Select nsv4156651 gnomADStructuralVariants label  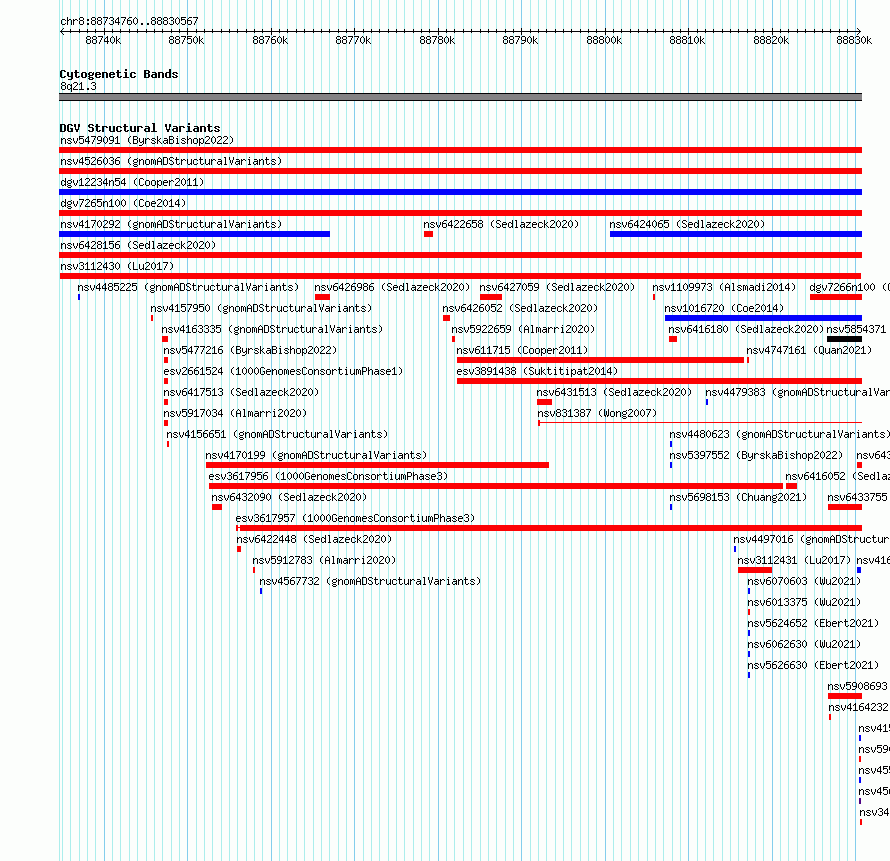[277, 434]
